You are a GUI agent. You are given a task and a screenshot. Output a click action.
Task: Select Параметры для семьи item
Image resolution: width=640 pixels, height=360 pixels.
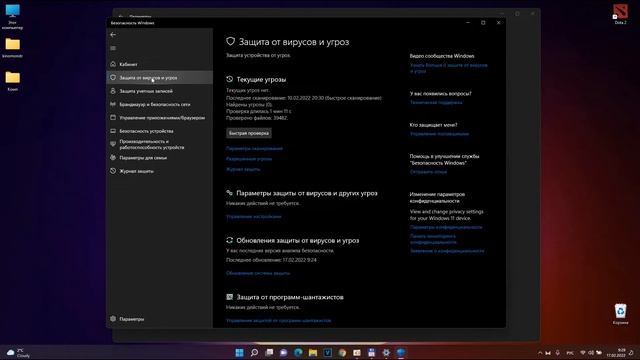(160, 158)
